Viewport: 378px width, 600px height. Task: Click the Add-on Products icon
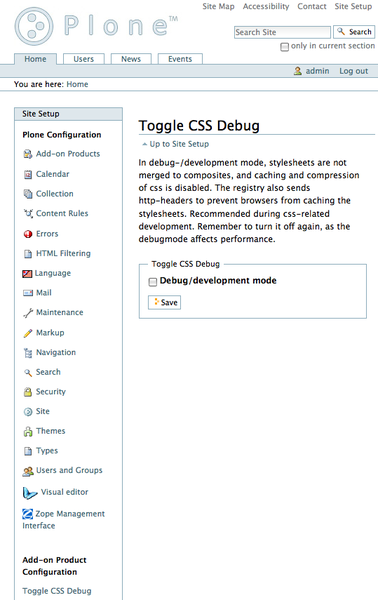click(28, 154)
